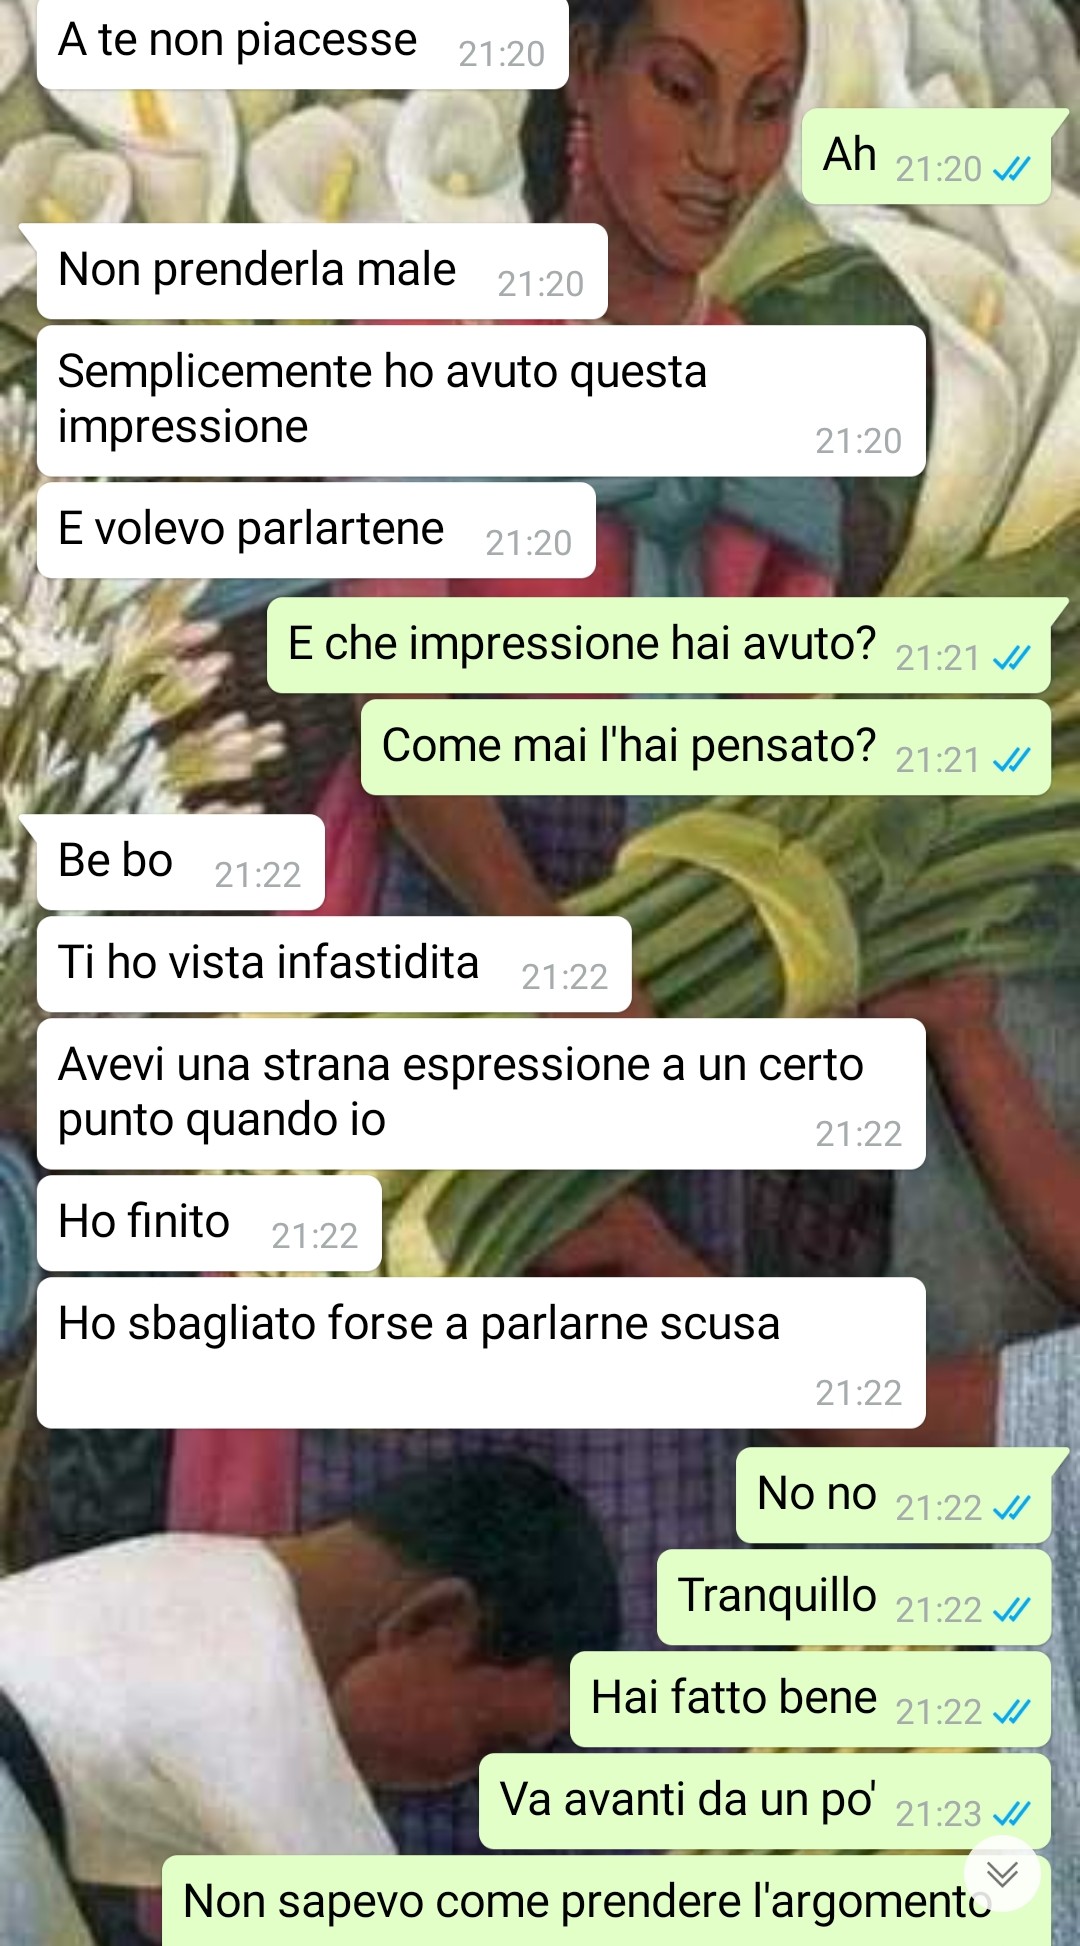Tap read ticks on 'Hai fatto bene' message
The height and width of the screenshot is (1946, 1080).
1011,1712
